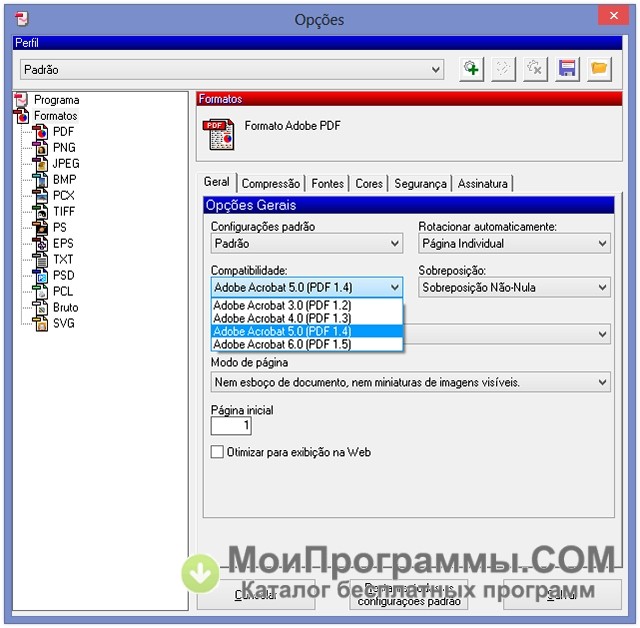Select the TIFF label in the tree
This screenshot has height=628, width=640.
64,211
